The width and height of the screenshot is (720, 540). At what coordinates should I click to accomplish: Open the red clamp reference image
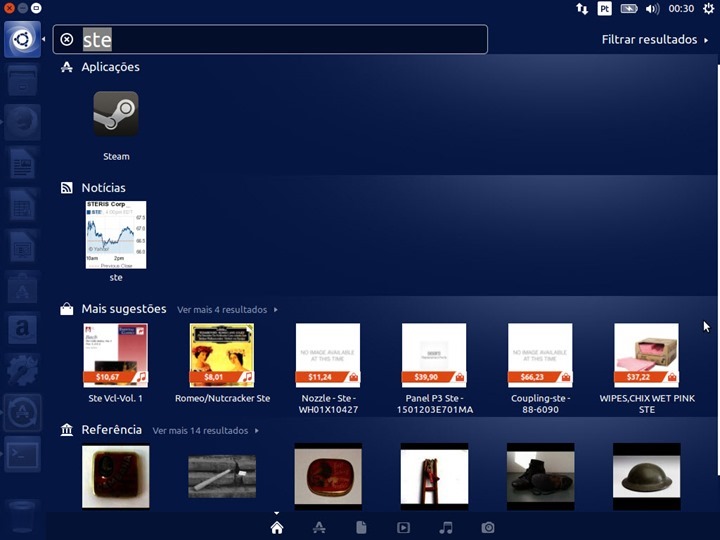434,477
